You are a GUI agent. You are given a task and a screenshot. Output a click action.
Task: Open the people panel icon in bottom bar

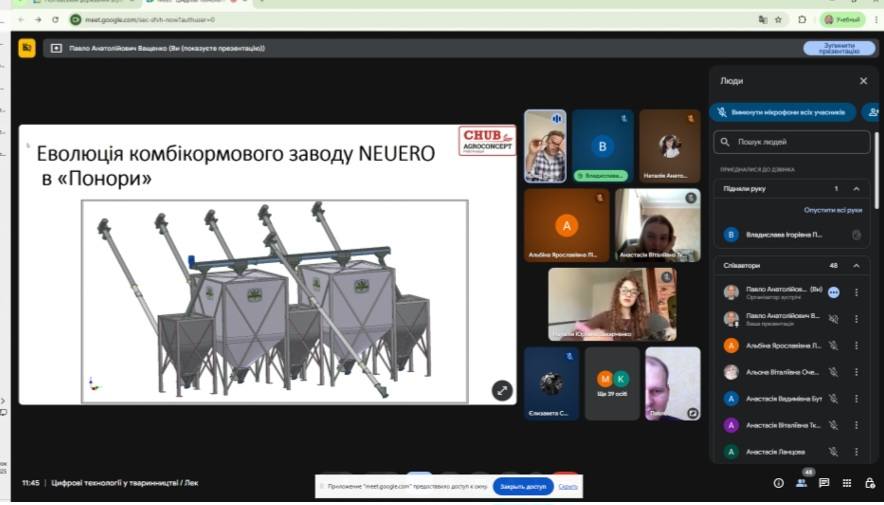pos(801,482)
